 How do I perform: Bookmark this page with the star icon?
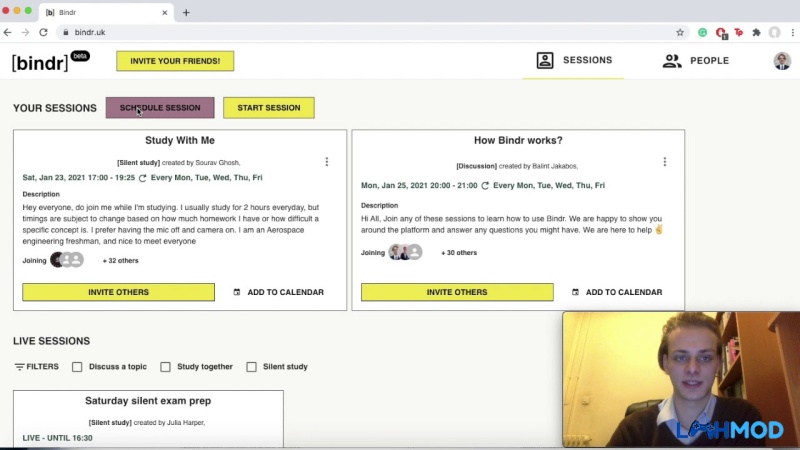coord(680,33)
